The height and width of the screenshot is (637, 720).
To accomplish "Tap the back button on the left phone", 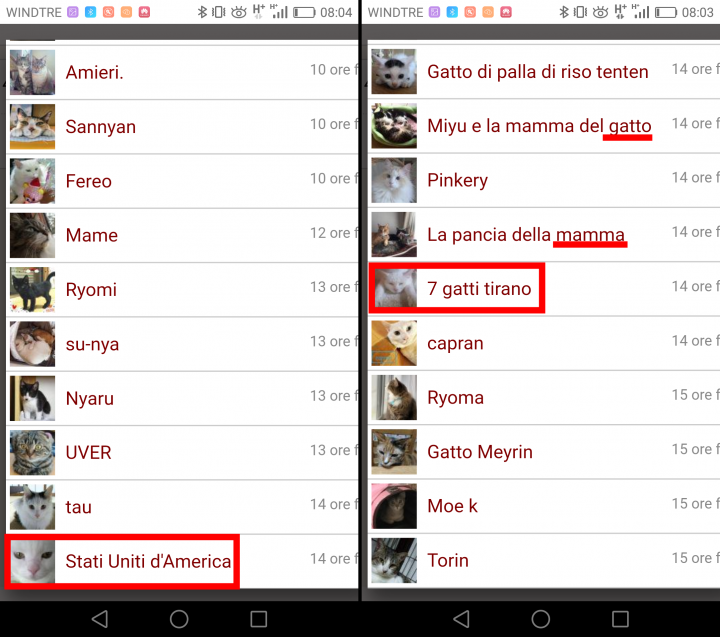I will tap(99, 619).
